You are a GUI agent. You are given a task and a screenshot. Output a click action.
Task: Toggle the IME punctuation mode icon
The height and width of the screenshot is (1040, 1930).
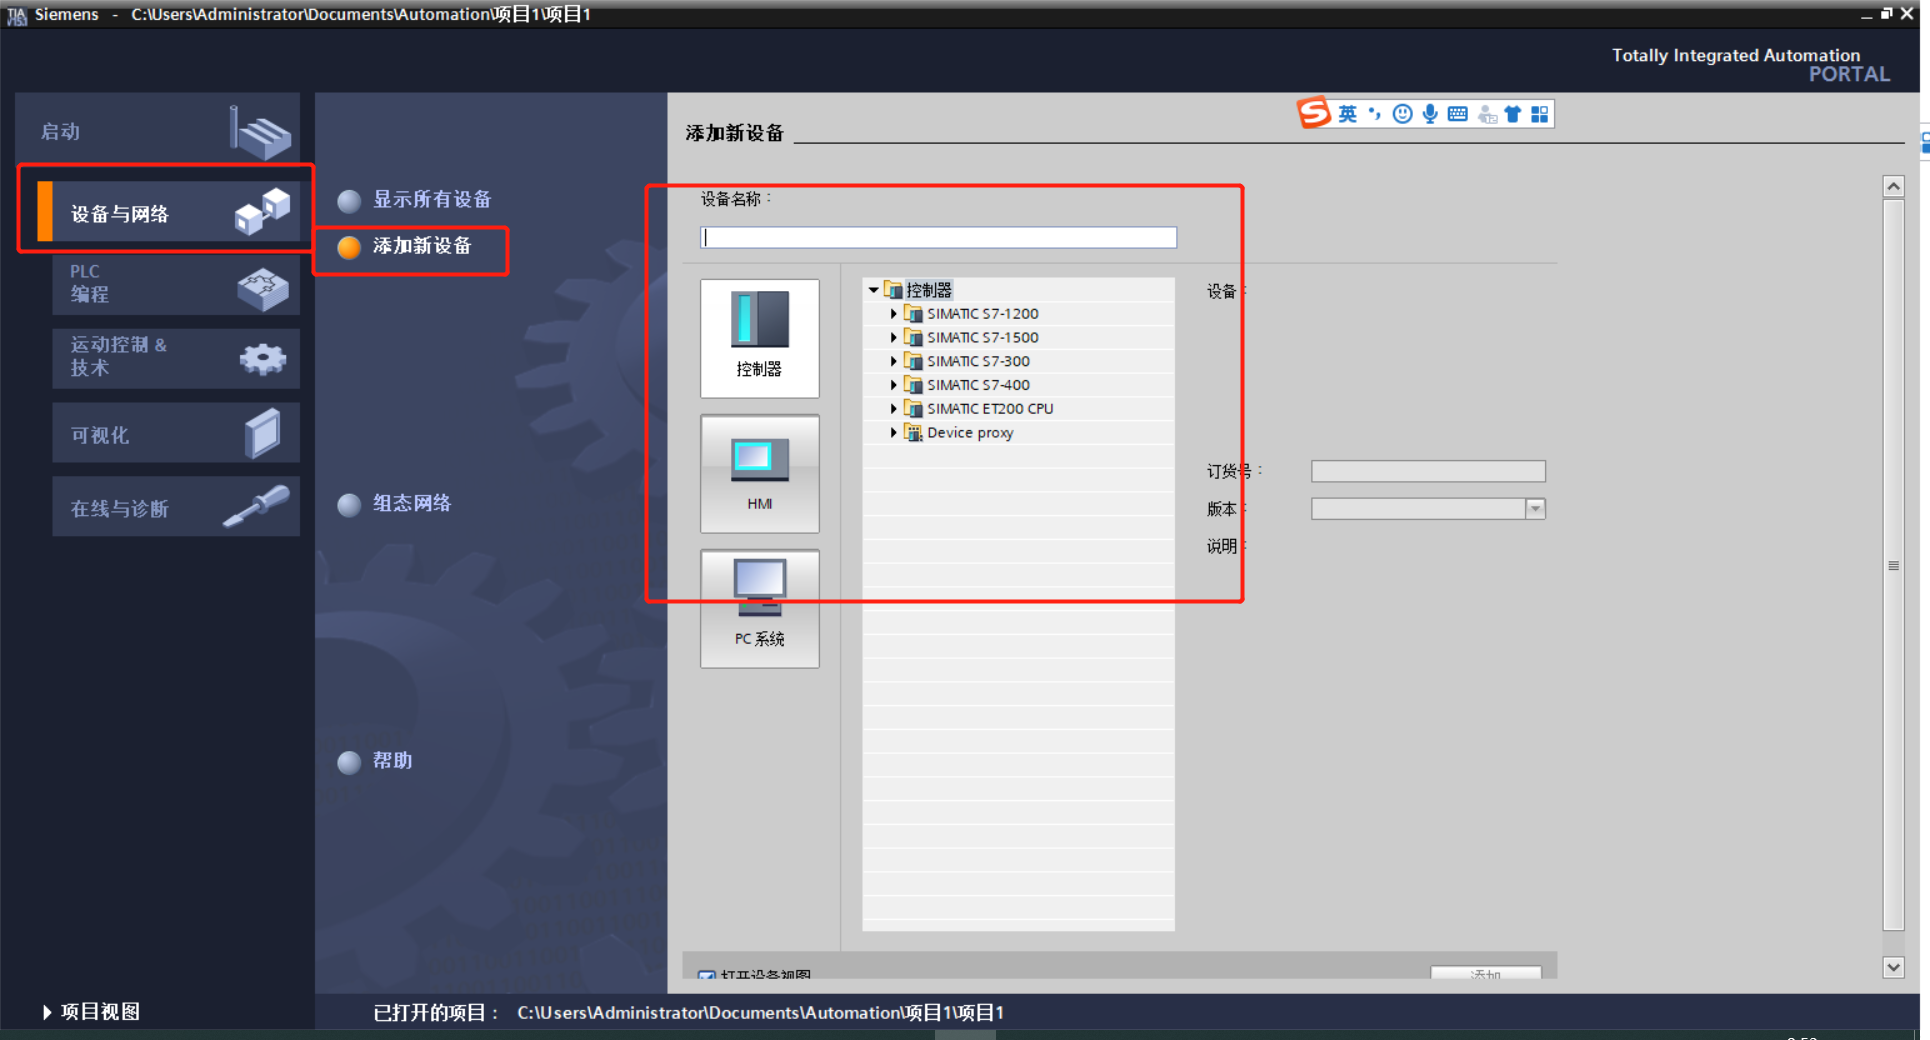click(1375, 114)
